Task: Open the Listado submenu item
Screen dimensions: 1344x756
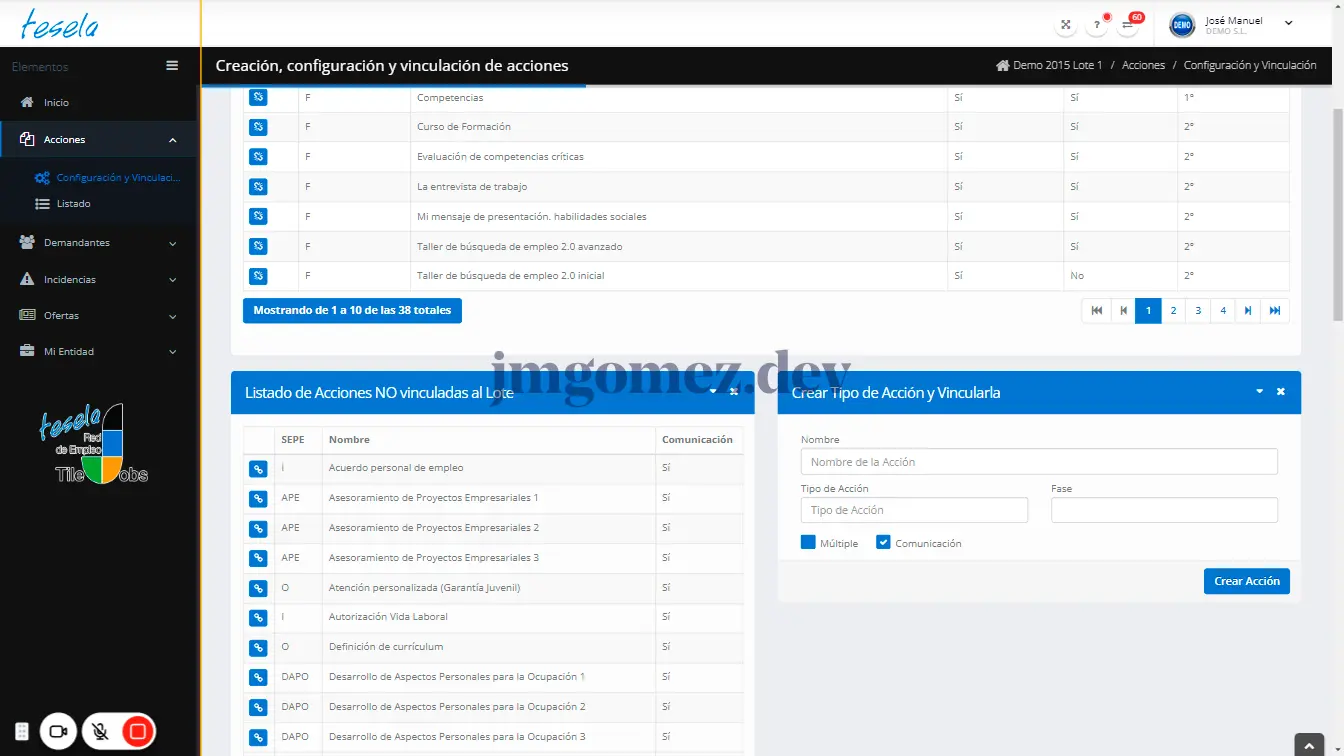Action: [73, 204]
